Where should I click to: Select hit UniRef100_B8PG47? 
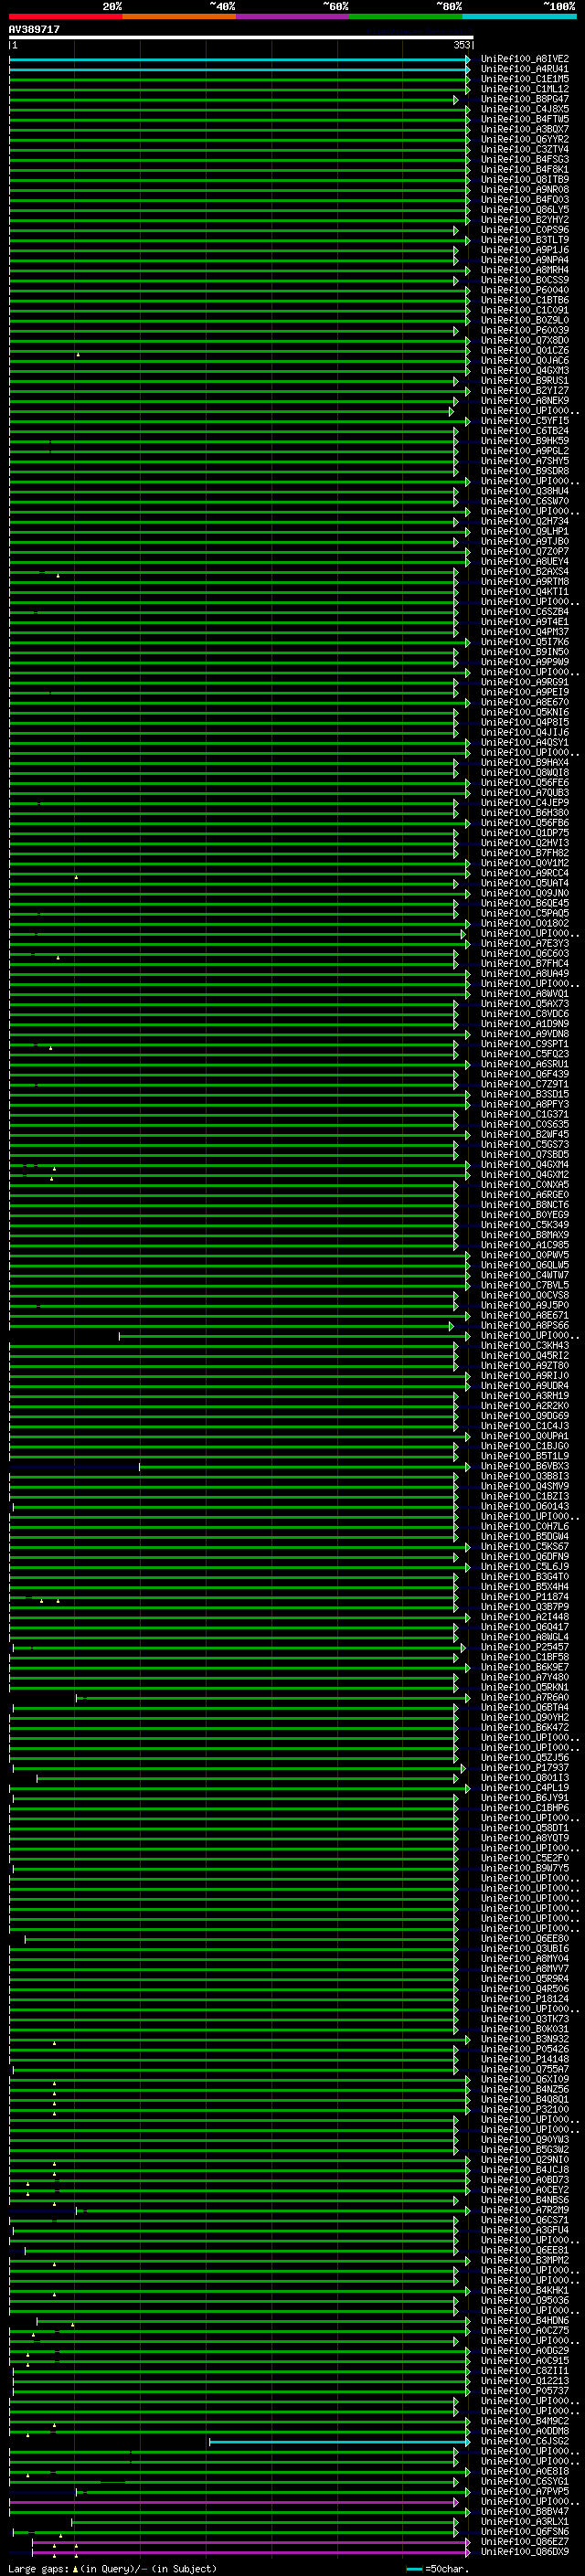pyautogui.click(x=524, y=99)
